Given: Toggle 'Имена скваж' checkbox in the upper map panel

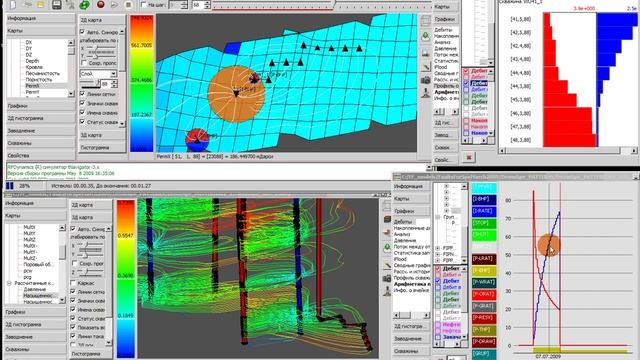Looking at the screenshot, I should (x=82, y=113).
